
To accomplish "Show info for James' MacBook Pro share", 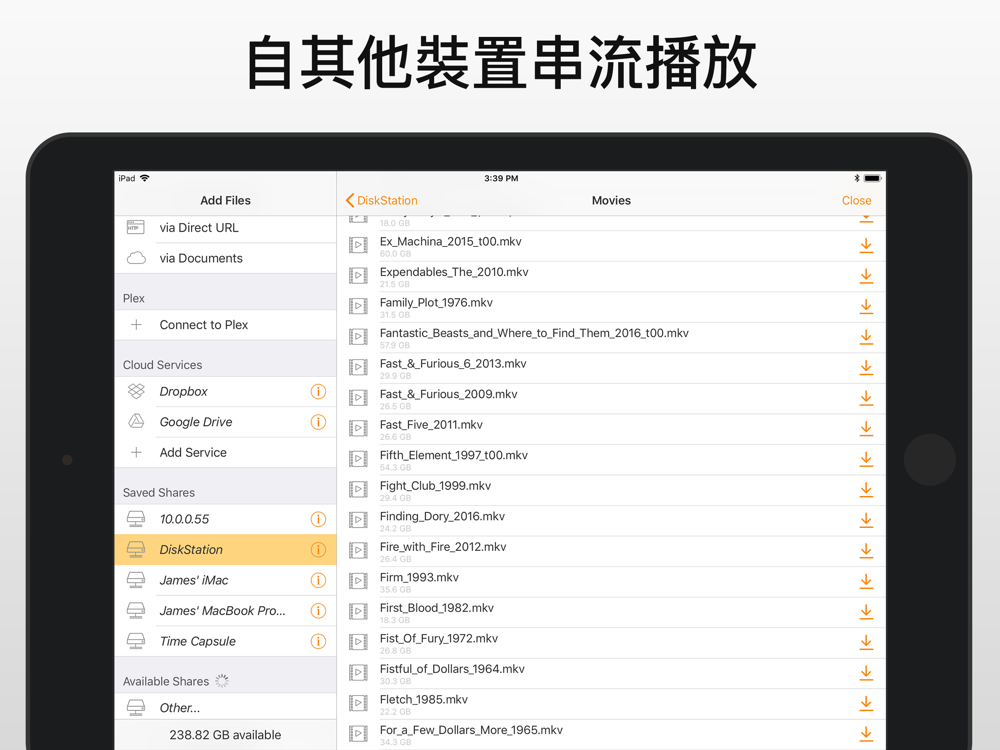I will click(x=318, y=611).
